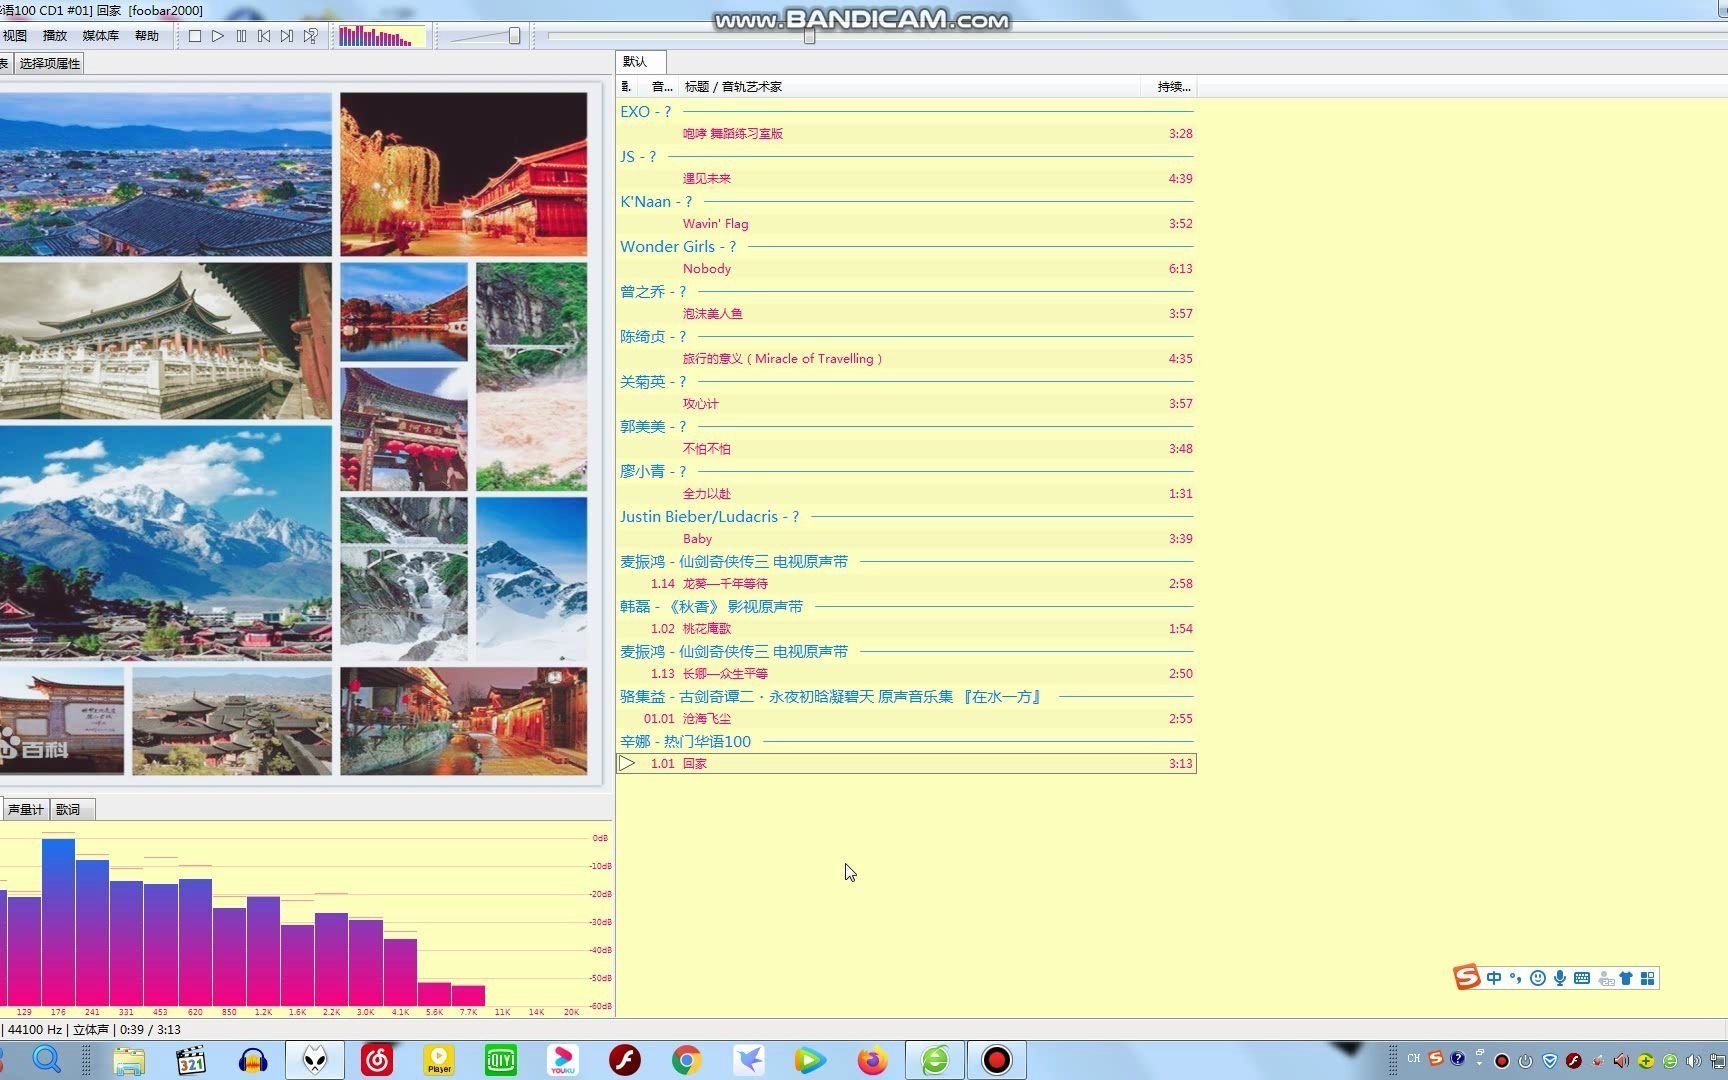Click the foobar2000 alien taskbar icon
The height and width of the screenshot is (1080, 1728).
pos(315,1060)
